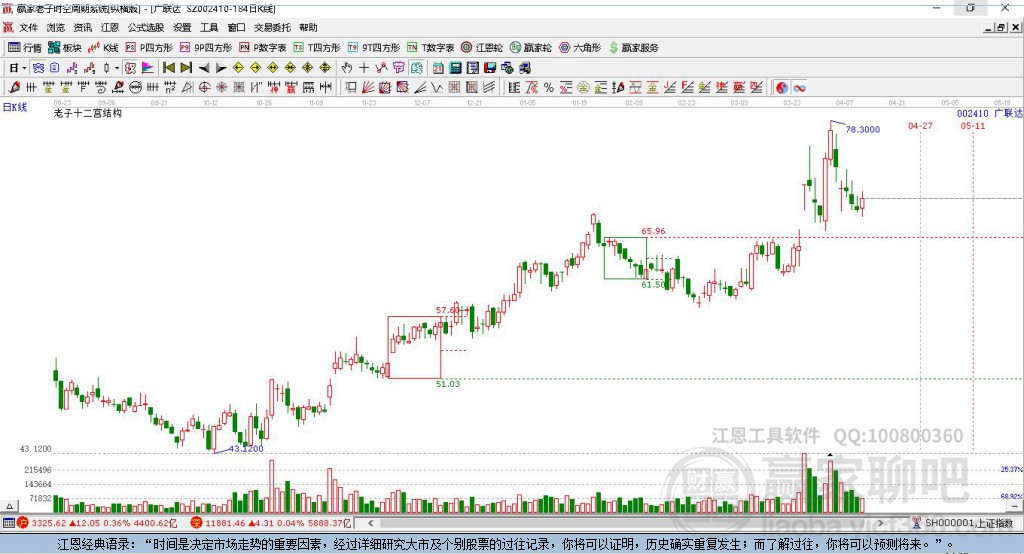The height and width of the screenshot is (554, 1024).
Task: Click the 78.3000 high price label
Action: click(x=863, y=129)
